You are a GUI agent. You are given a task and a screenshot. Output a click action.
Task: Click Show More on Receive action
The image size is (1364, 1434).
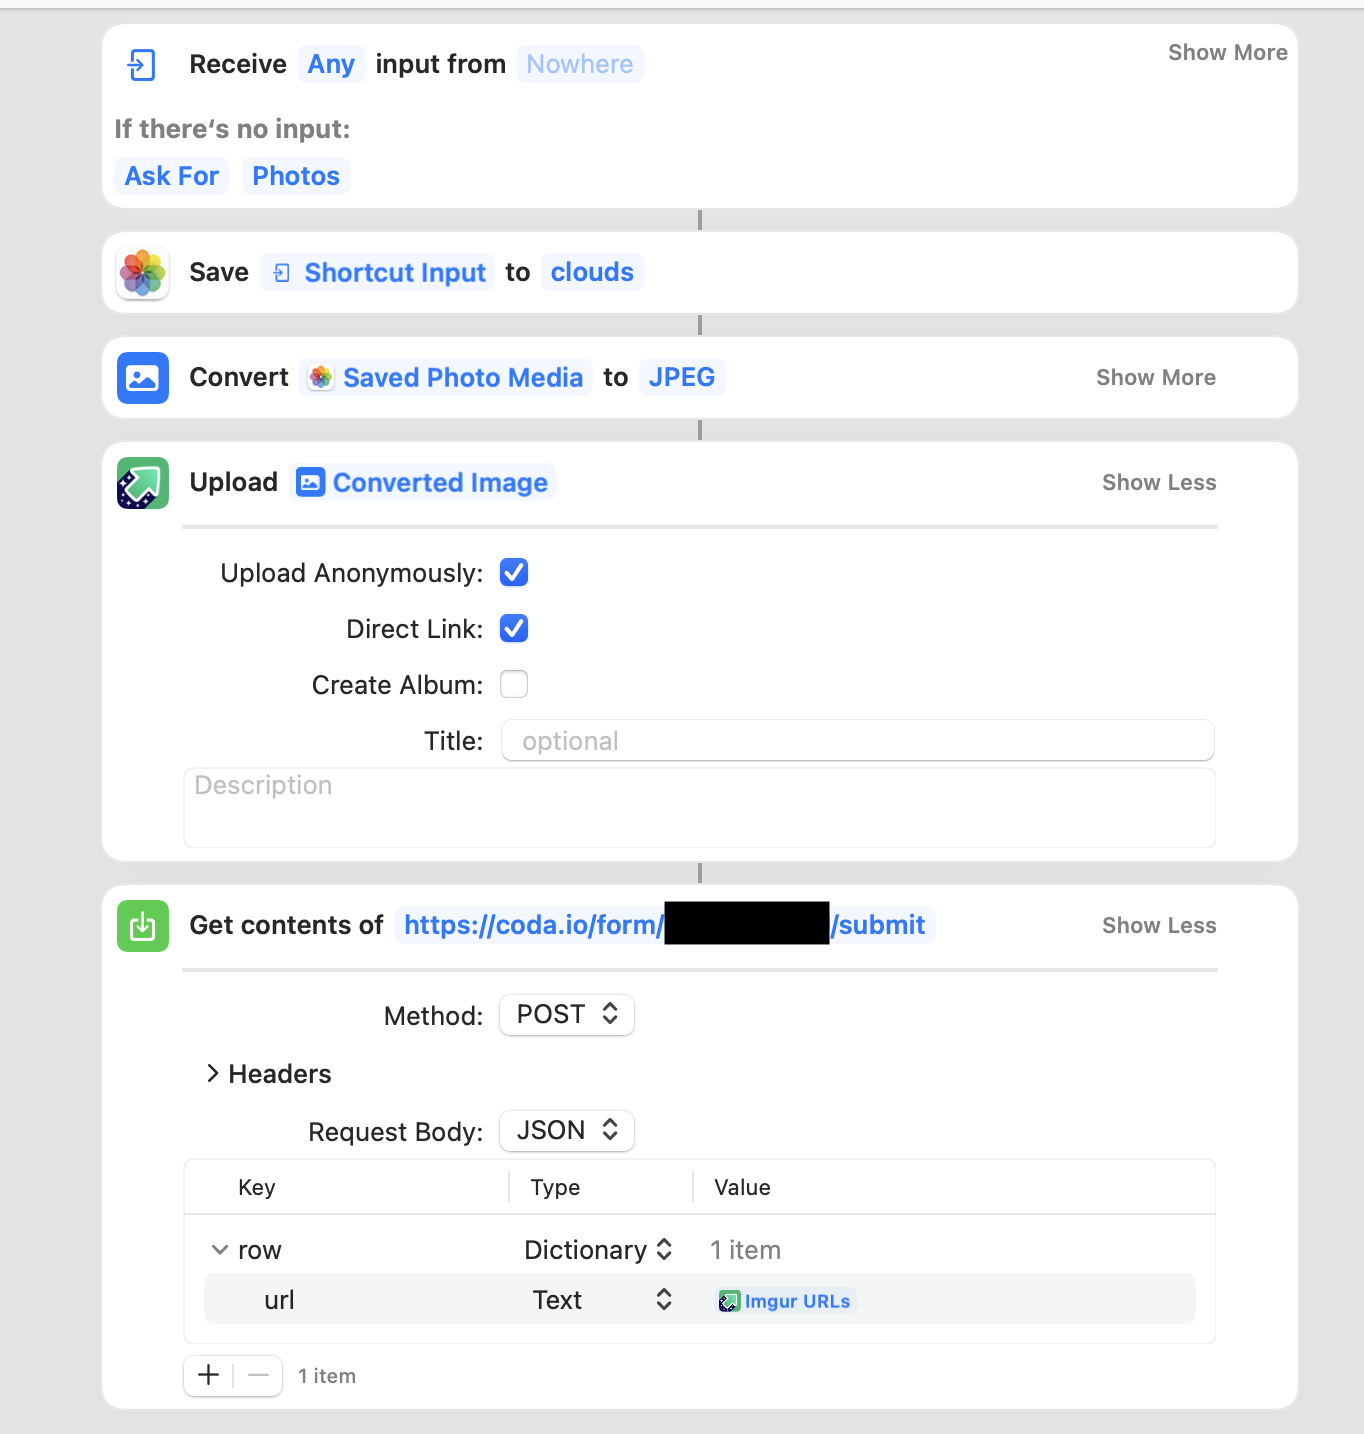pos(1227,53)
